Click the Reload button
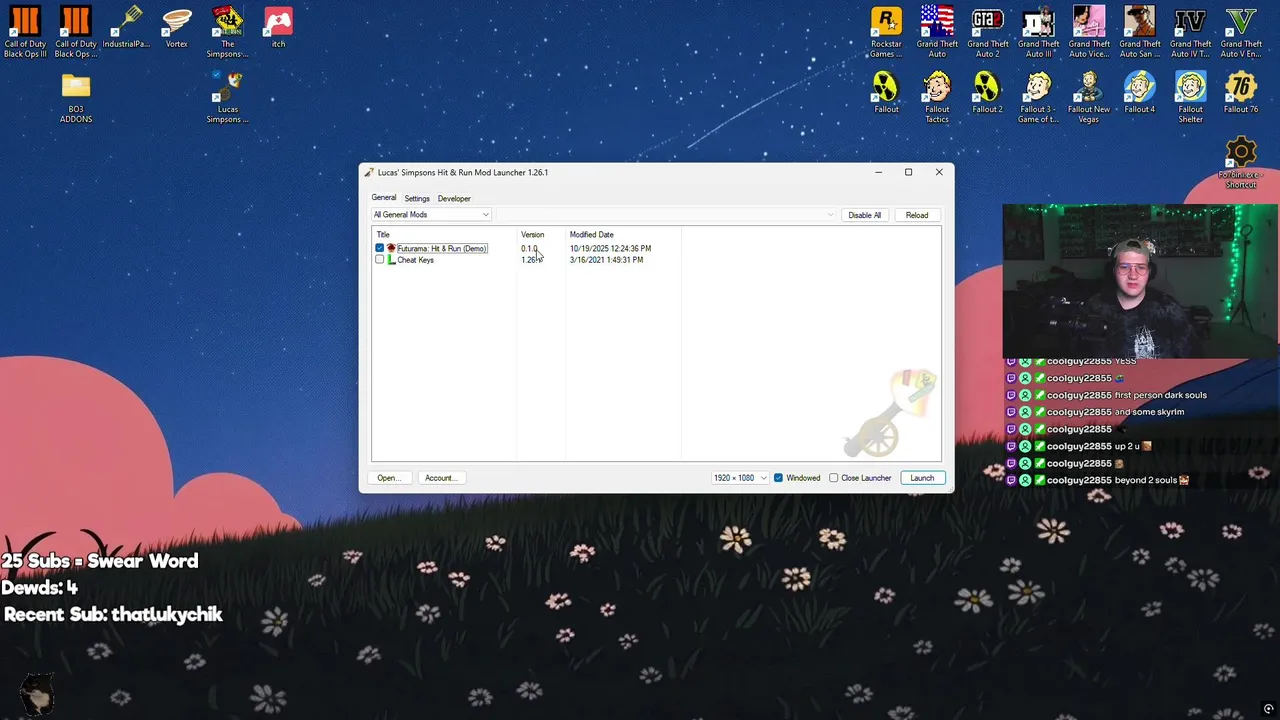Screen dimensions: 1280x720 click(x=917, y=215)
